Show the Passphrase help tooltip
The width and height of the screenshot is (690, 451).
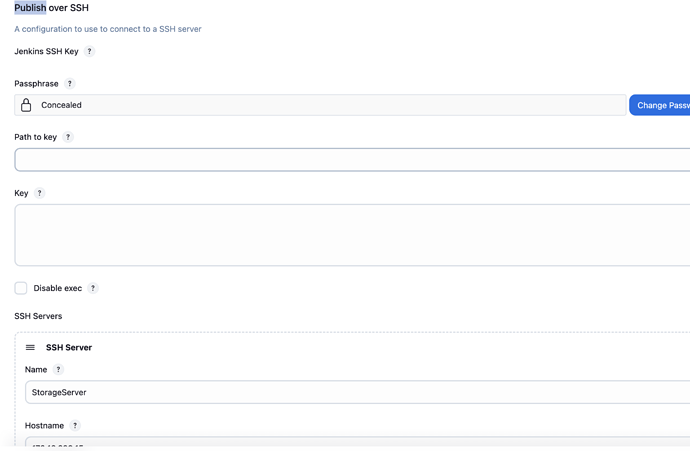coord(70,84)
